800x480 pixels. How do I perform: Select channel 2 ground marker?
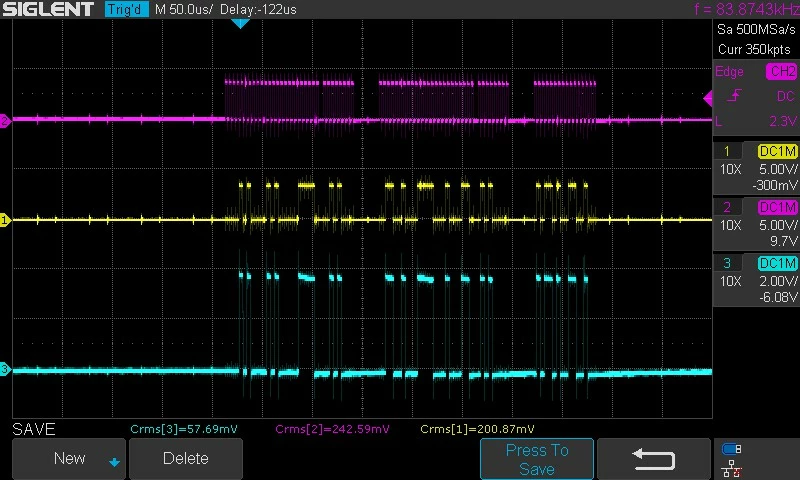click(5, 121)
